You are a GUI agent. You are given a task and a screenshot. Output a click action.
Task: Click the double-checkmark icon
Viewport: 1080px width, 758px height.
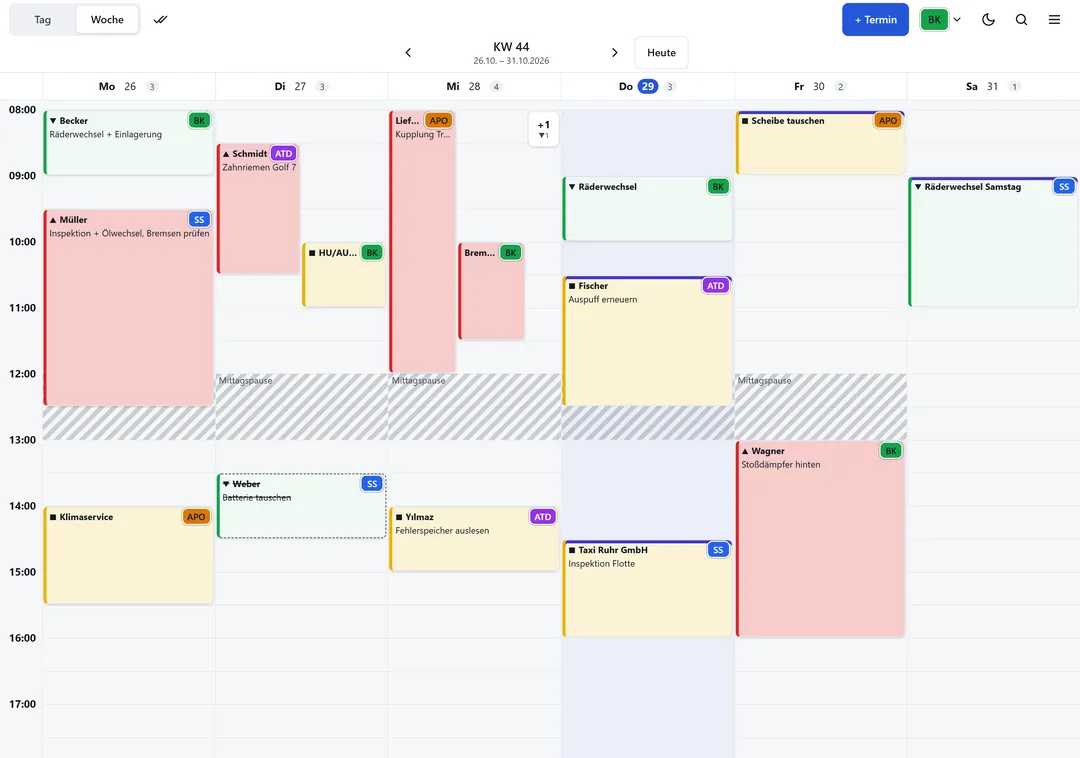coord(160,19)
